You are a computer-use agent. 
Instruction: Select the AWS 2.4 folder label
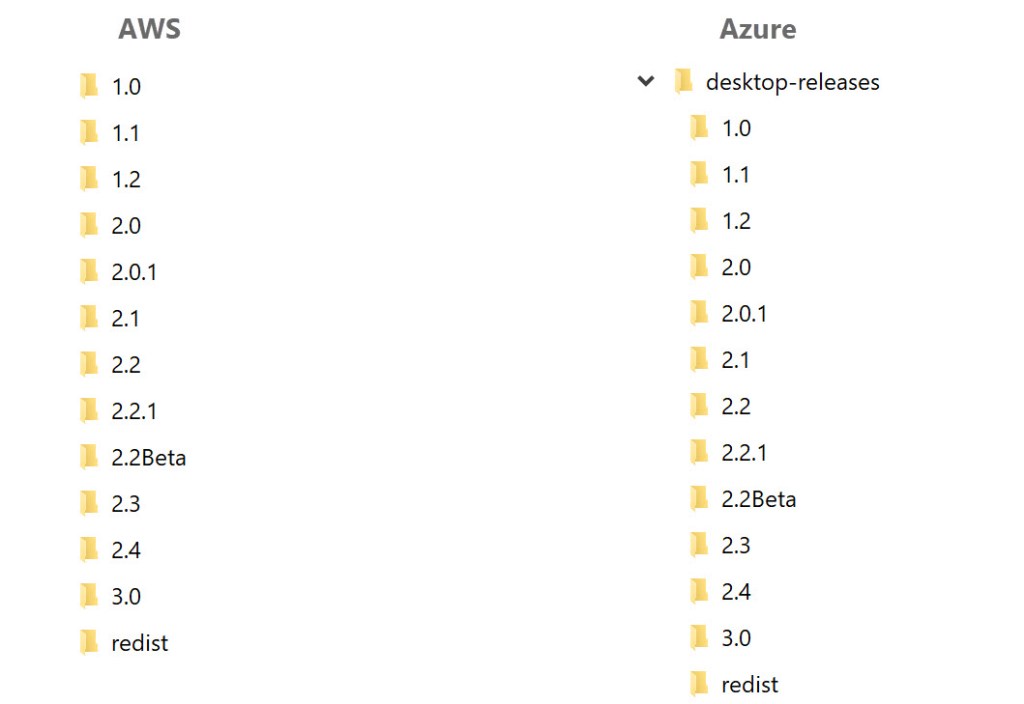click(x=126, y=550)
